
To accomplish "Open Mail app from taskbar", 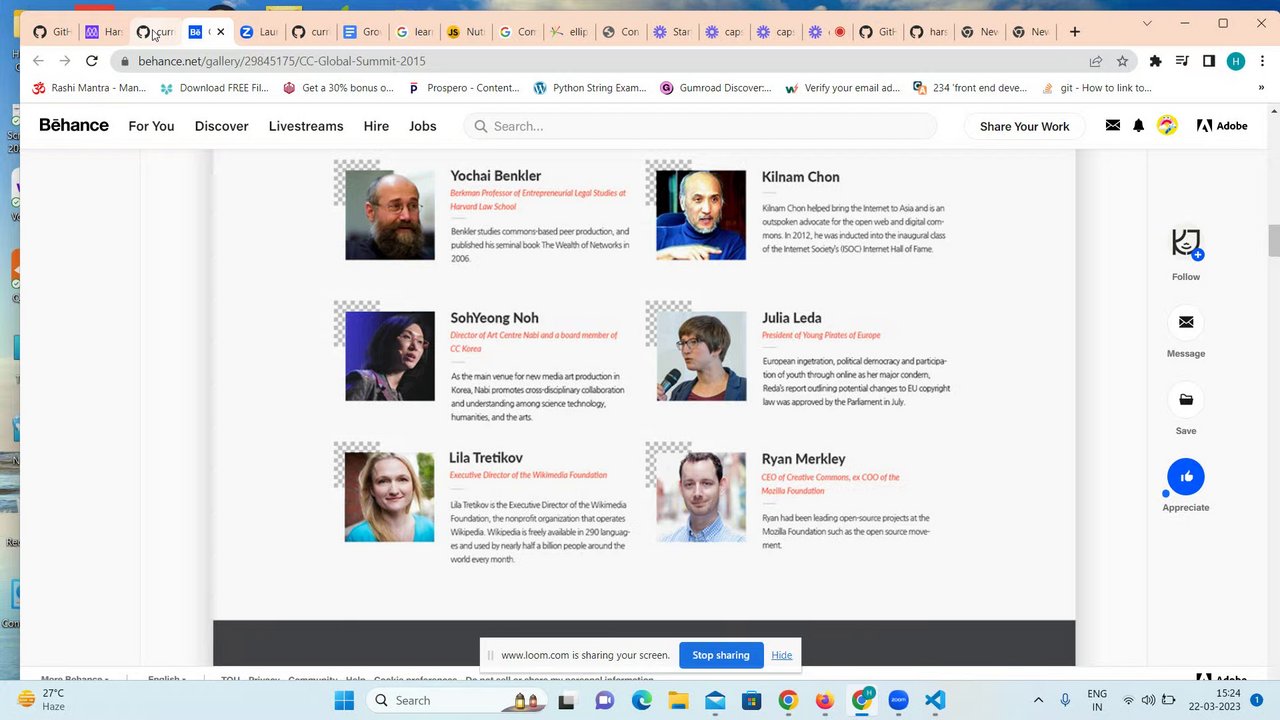I will 715,700.
